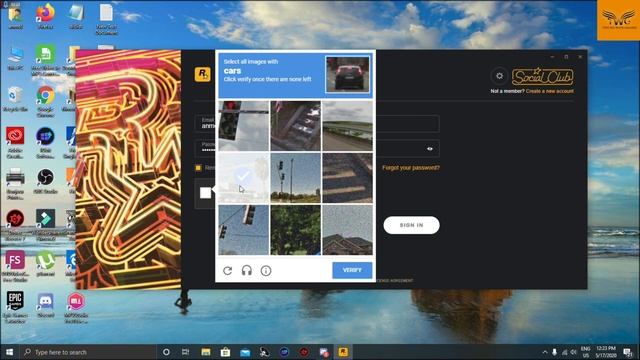Select the user folder desktop icon
Screen dimensions: 640x360
pos(15,16)
